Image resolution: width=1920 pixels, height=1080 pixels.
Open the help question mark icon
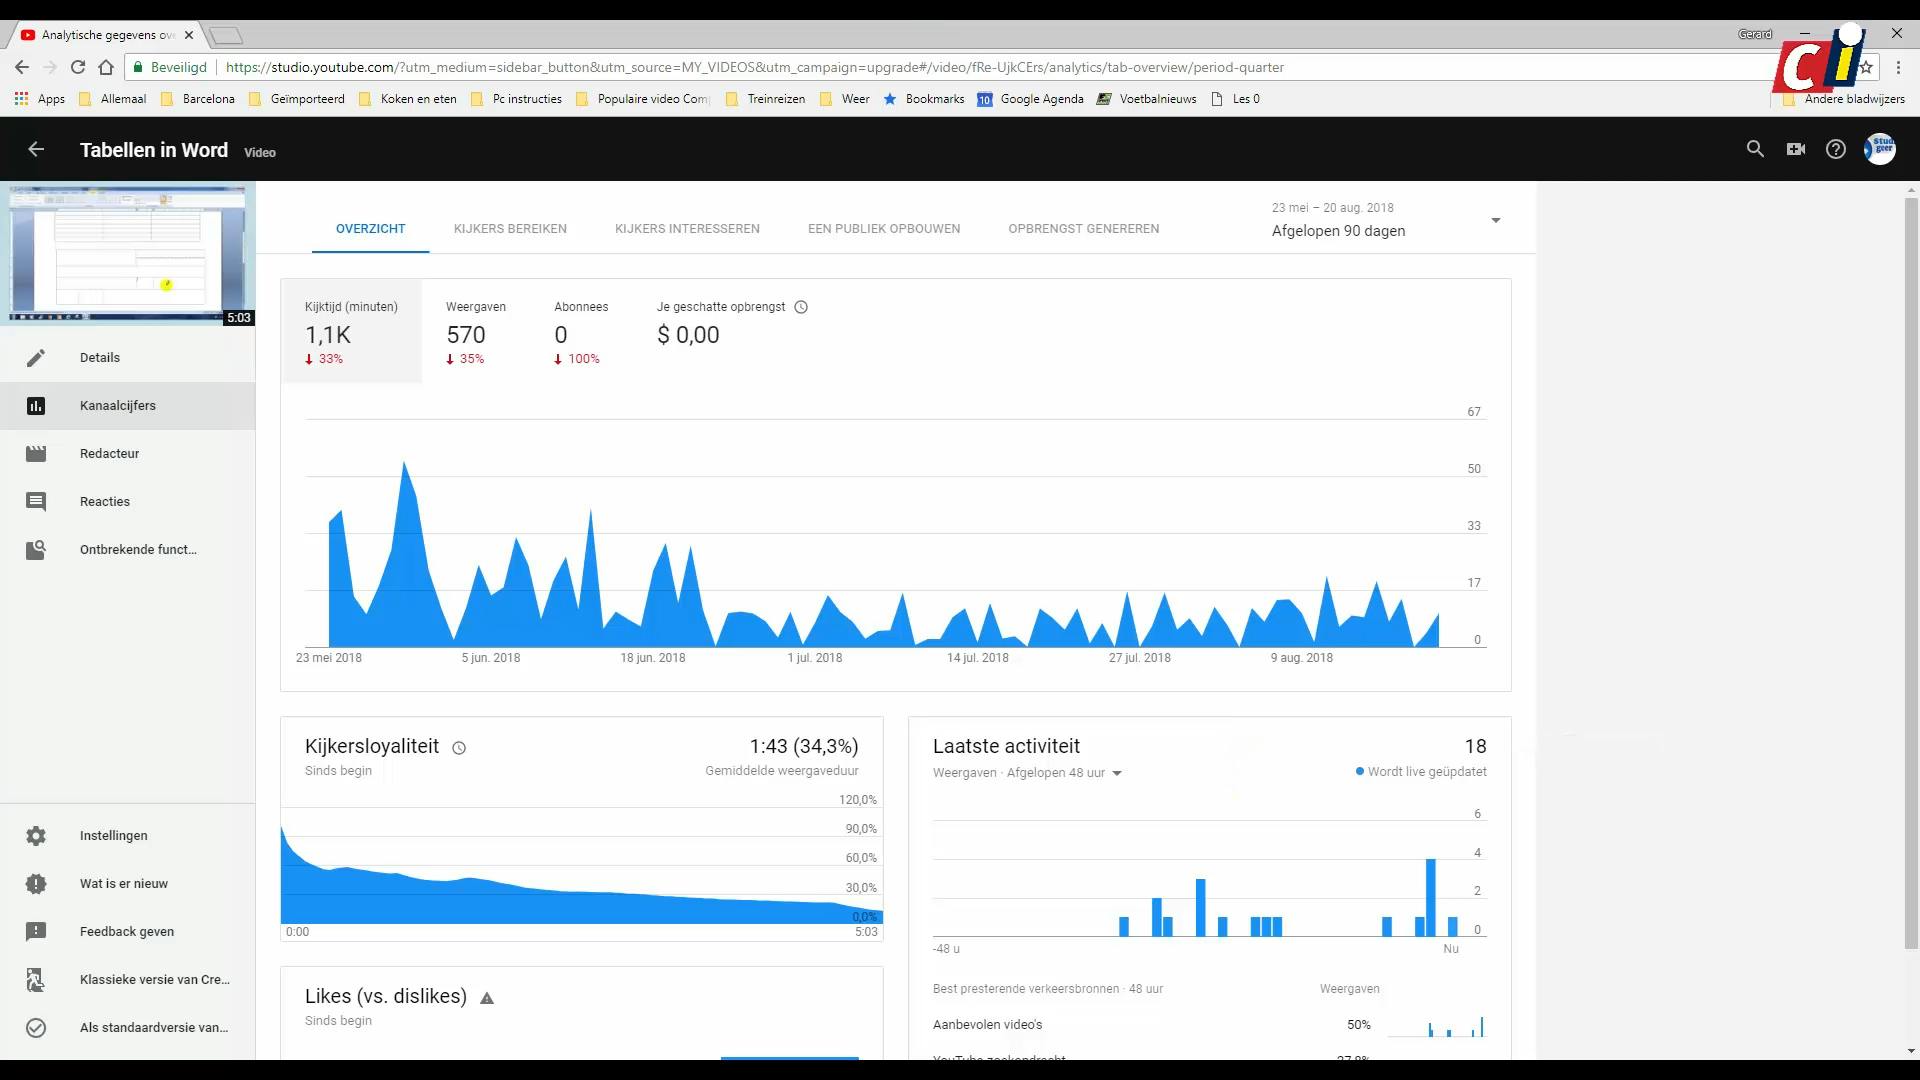click(1836, 149)
